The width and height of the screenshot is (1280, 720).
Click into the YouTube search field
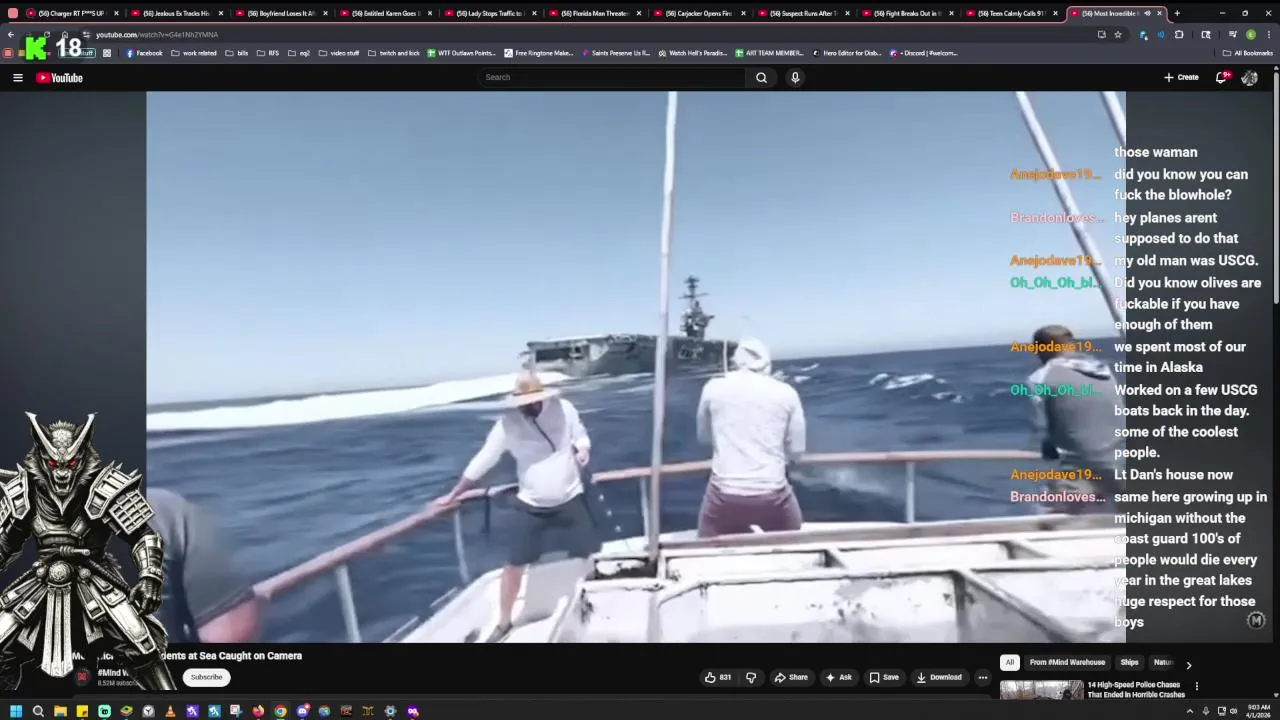click(612, 77)
